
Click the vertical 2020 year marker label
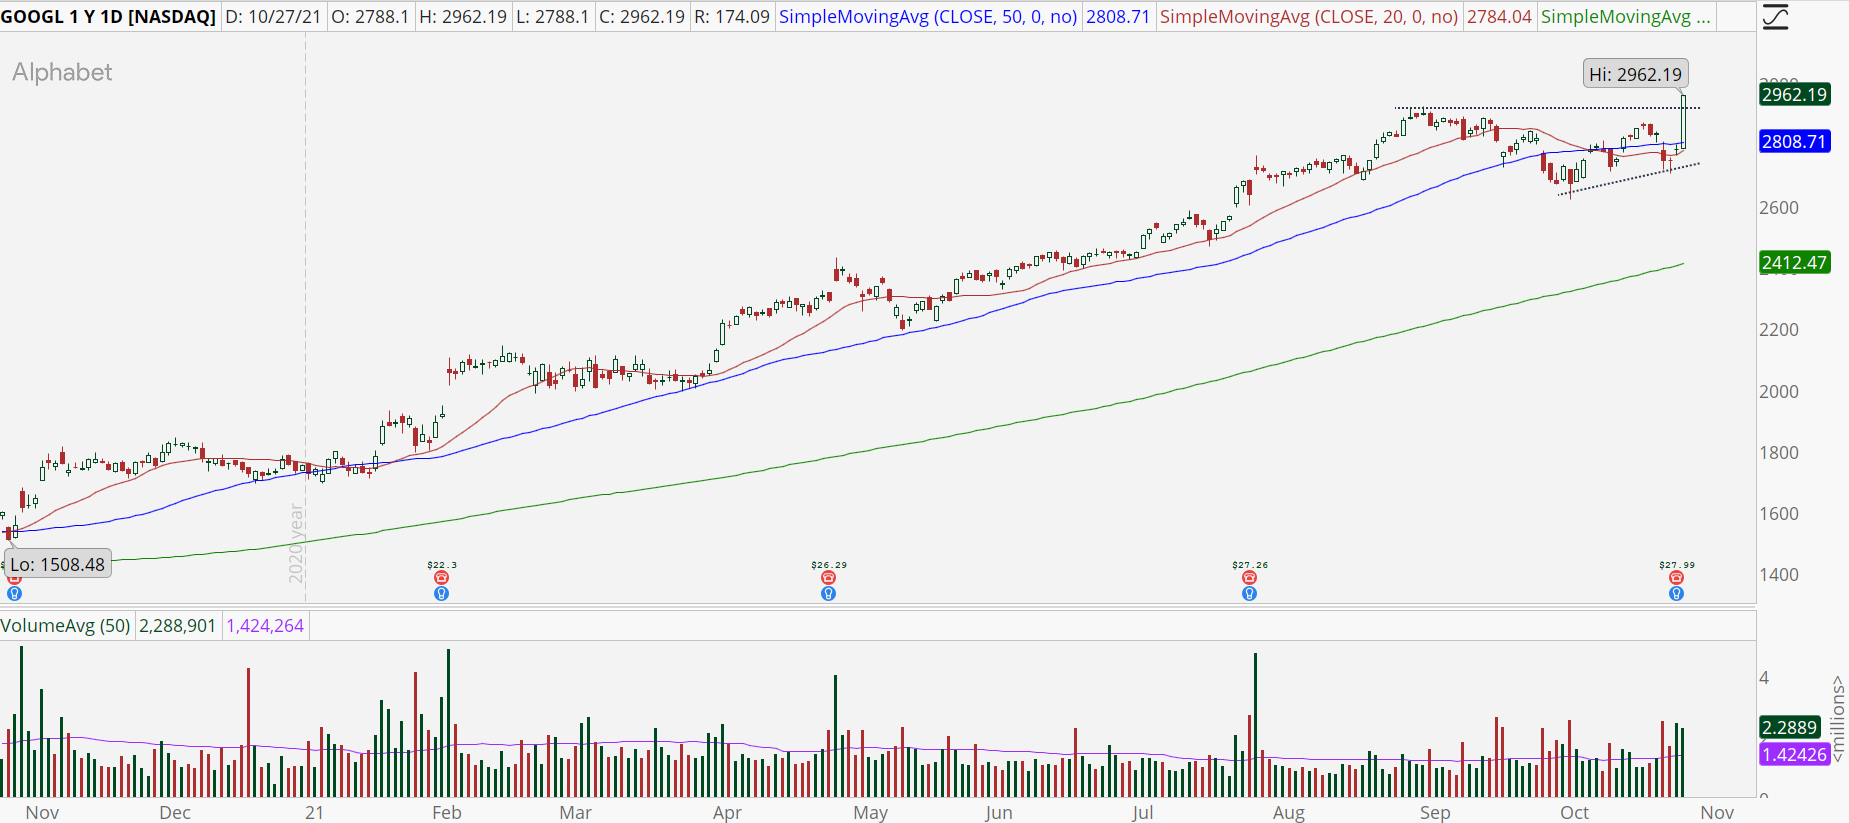[296, 543]
